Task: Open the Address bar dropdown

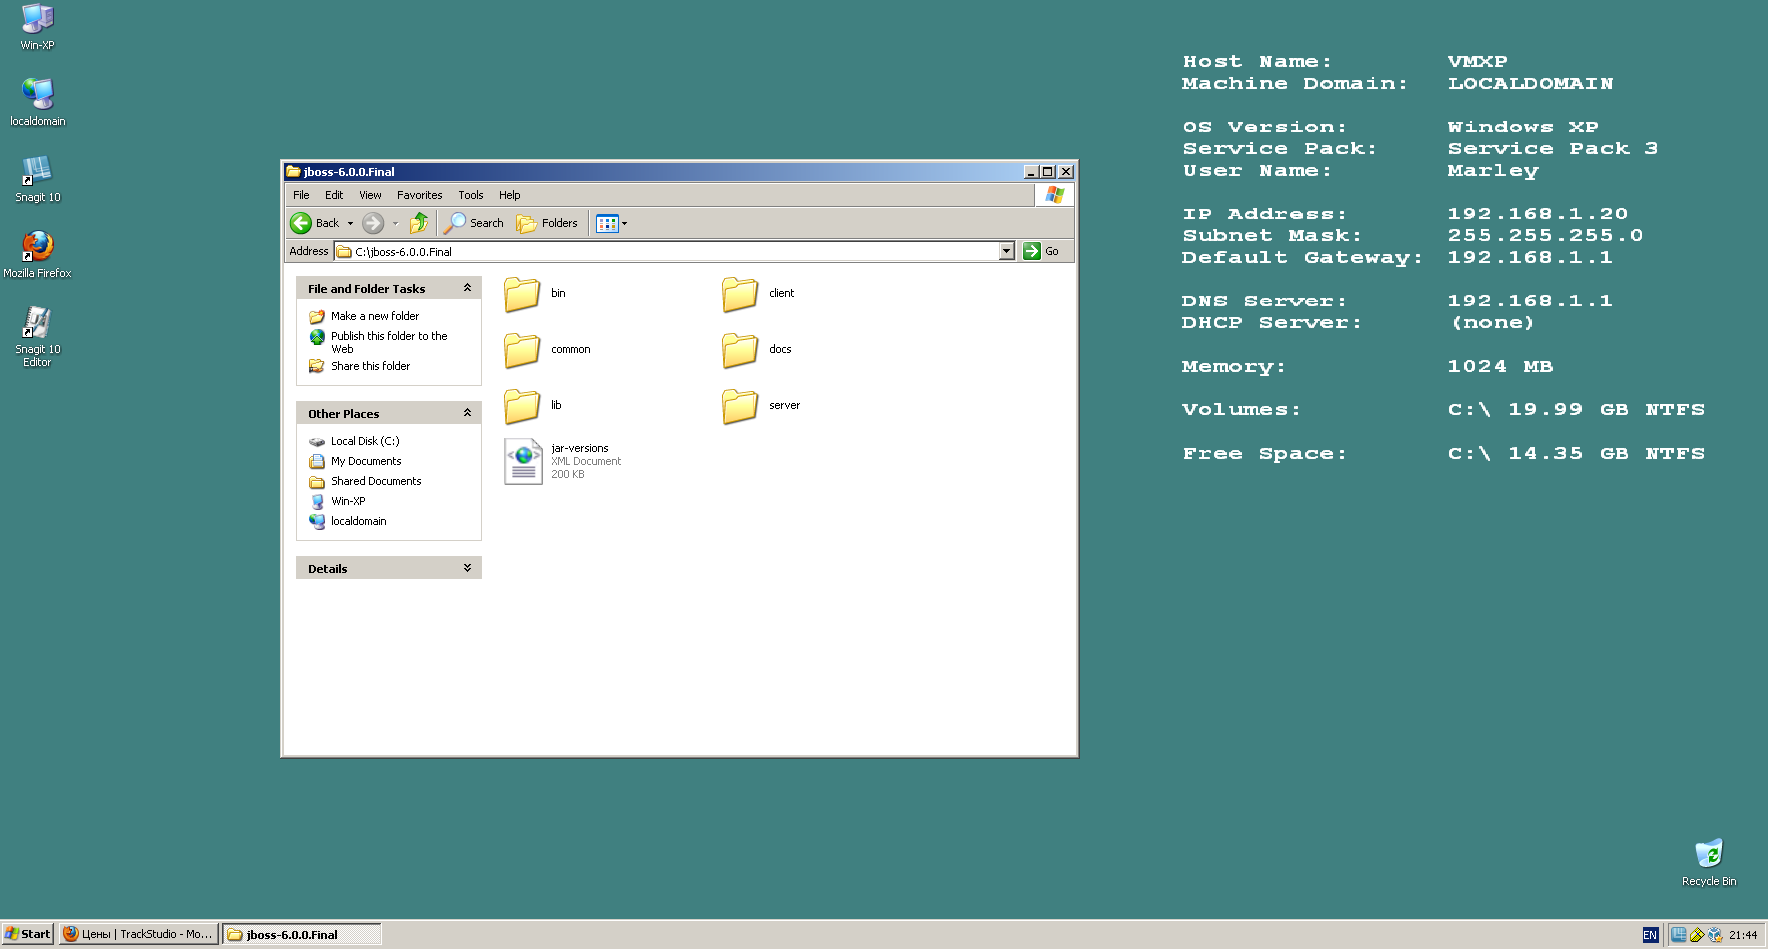Action: click(x=1007, y=251)
